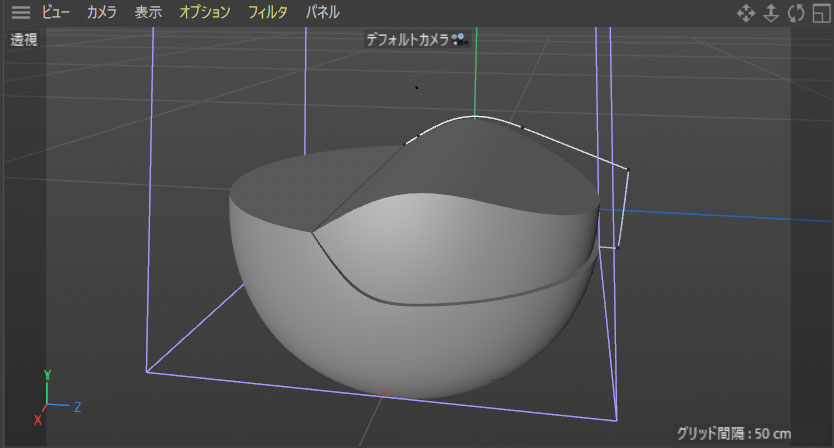Toggle the maximize viewport layout icon
This screenshot has height=448, width=834.
click(821, 13)
